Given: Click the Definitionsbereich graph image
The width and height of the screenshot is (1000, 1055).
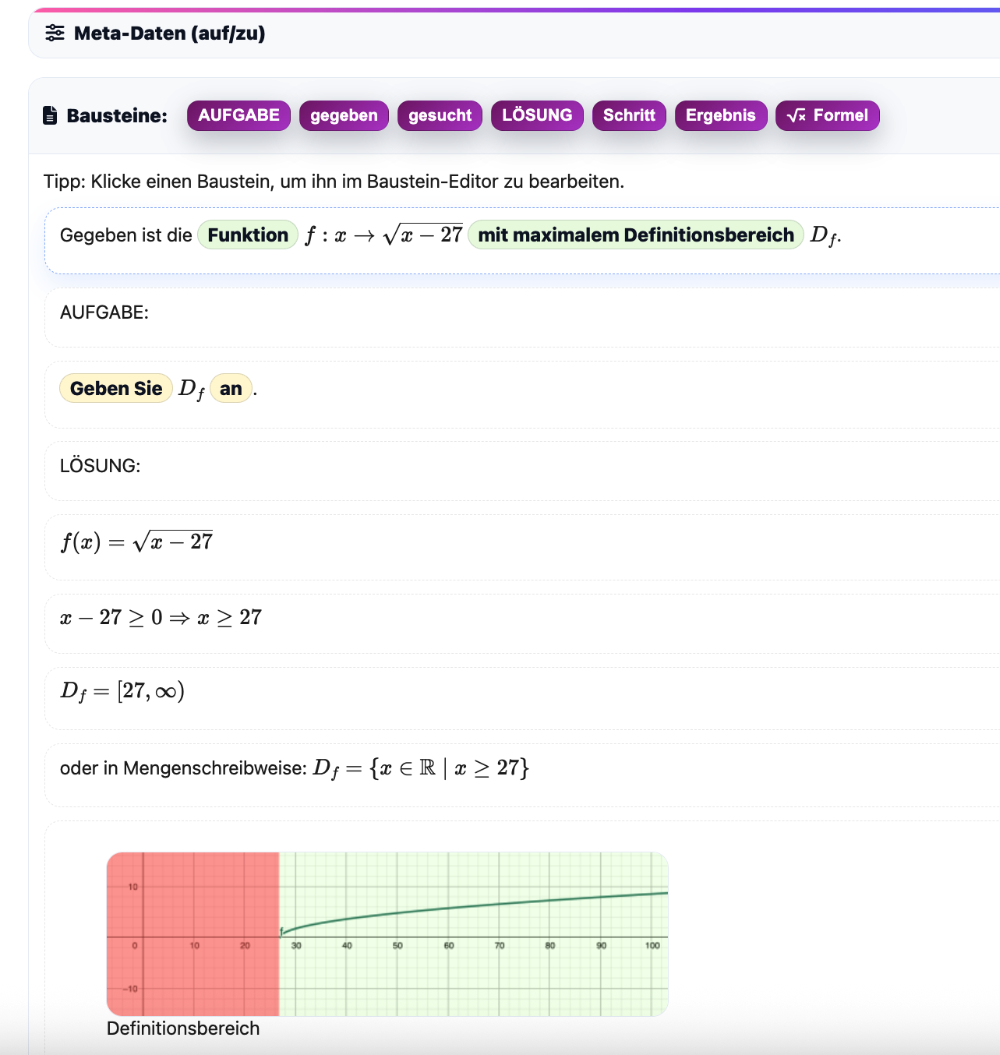Looking at the screenshot, I should click(x=387, y=933).
